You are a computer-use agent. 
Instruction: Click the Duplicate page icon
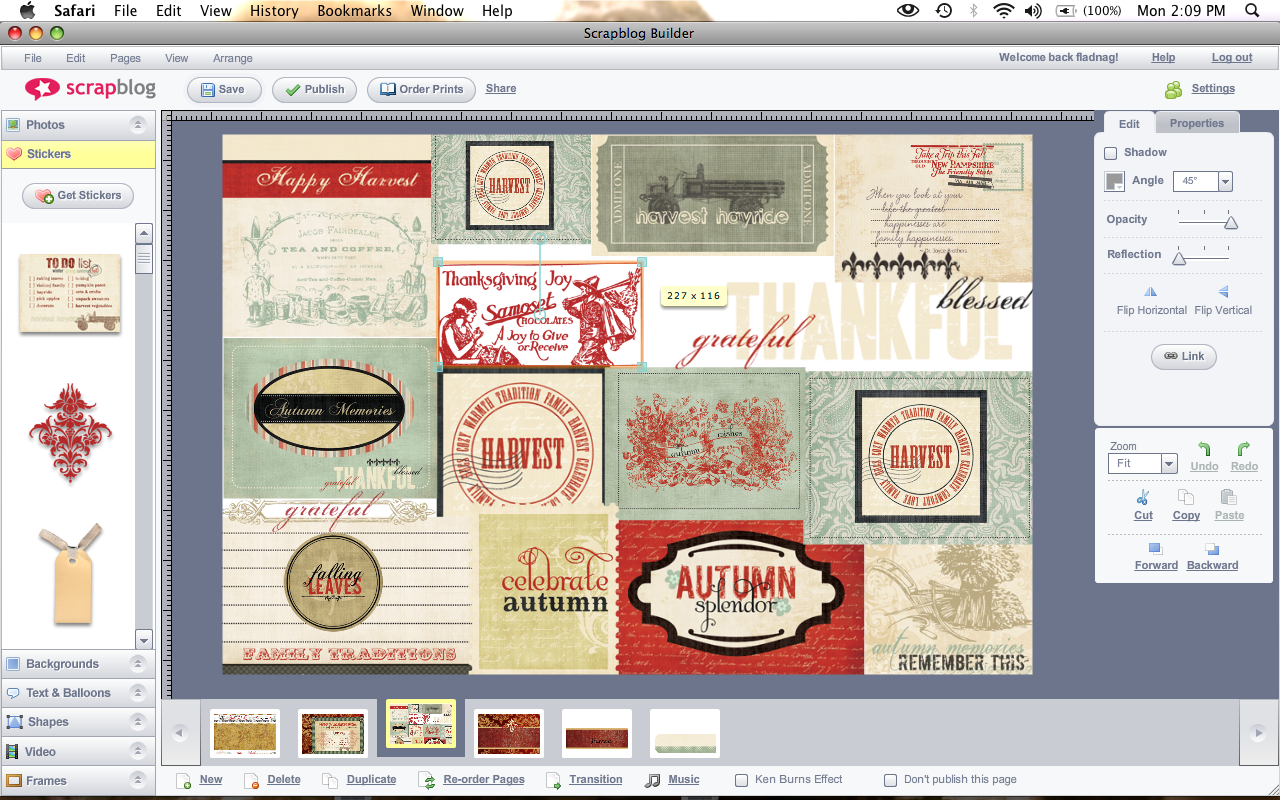point(330,780)
